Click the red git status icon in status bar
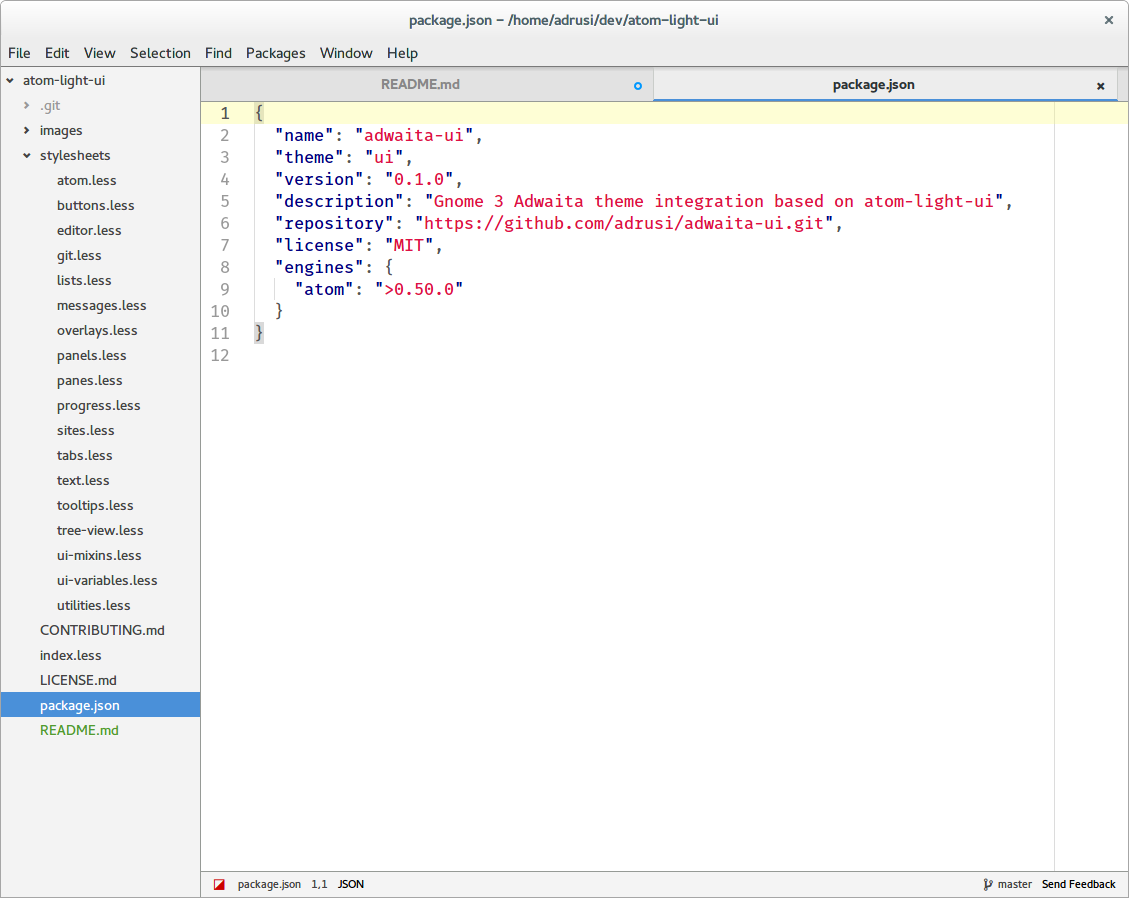Screen dimensions: 1129x898 pos(219,884)
